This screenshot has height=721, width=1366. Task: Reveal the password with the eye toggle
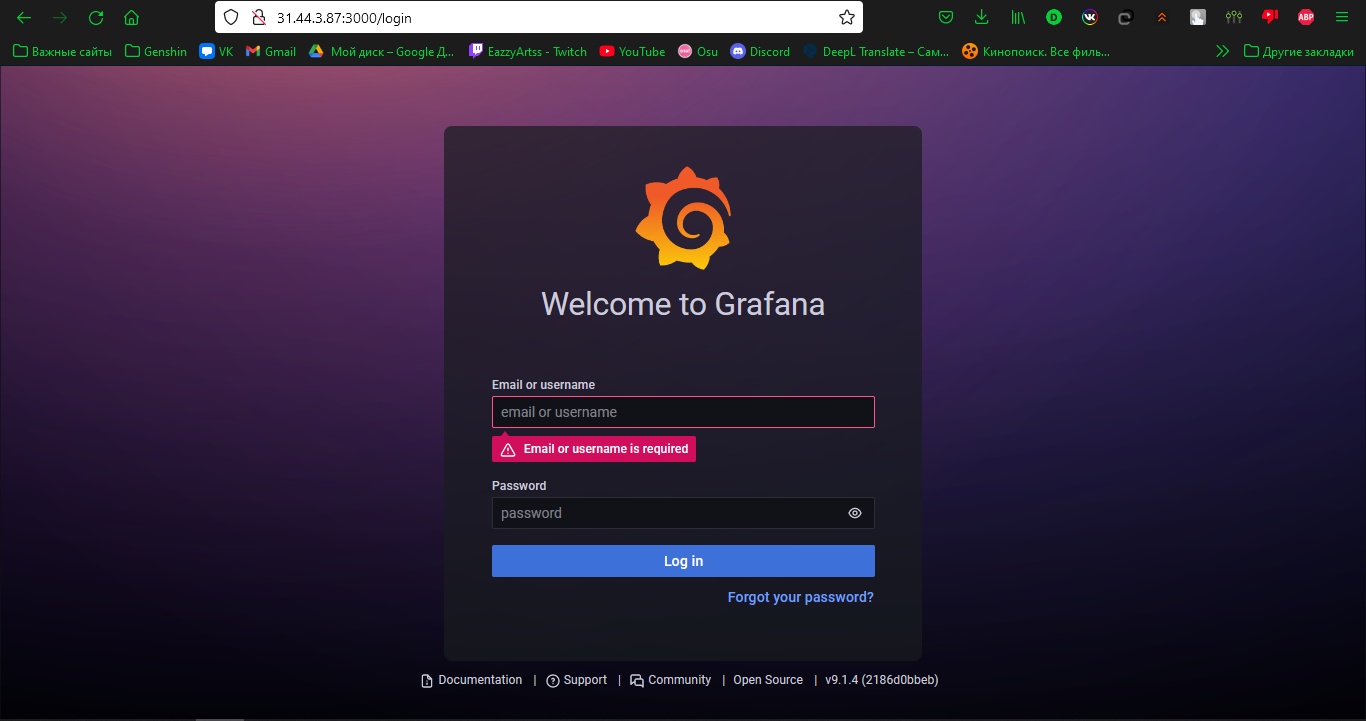click(x=854, y=512)
